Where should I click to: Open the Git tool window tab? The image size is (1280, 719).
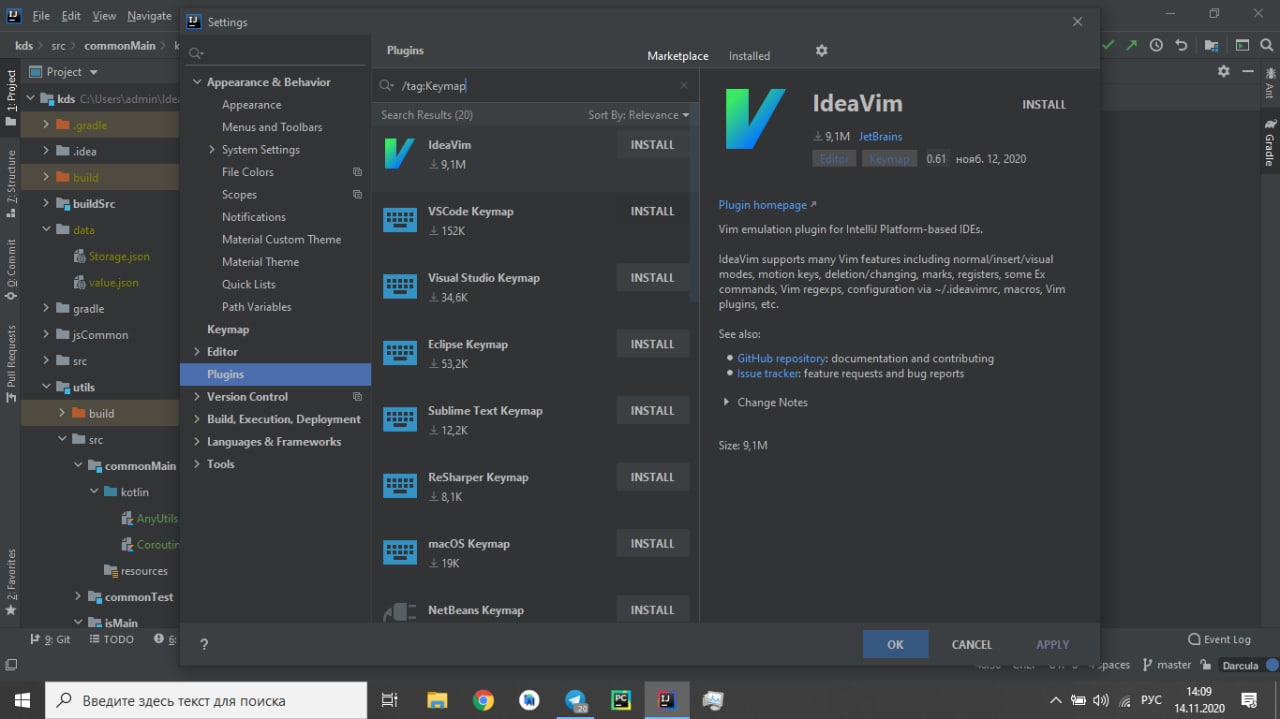click(50, 639)
